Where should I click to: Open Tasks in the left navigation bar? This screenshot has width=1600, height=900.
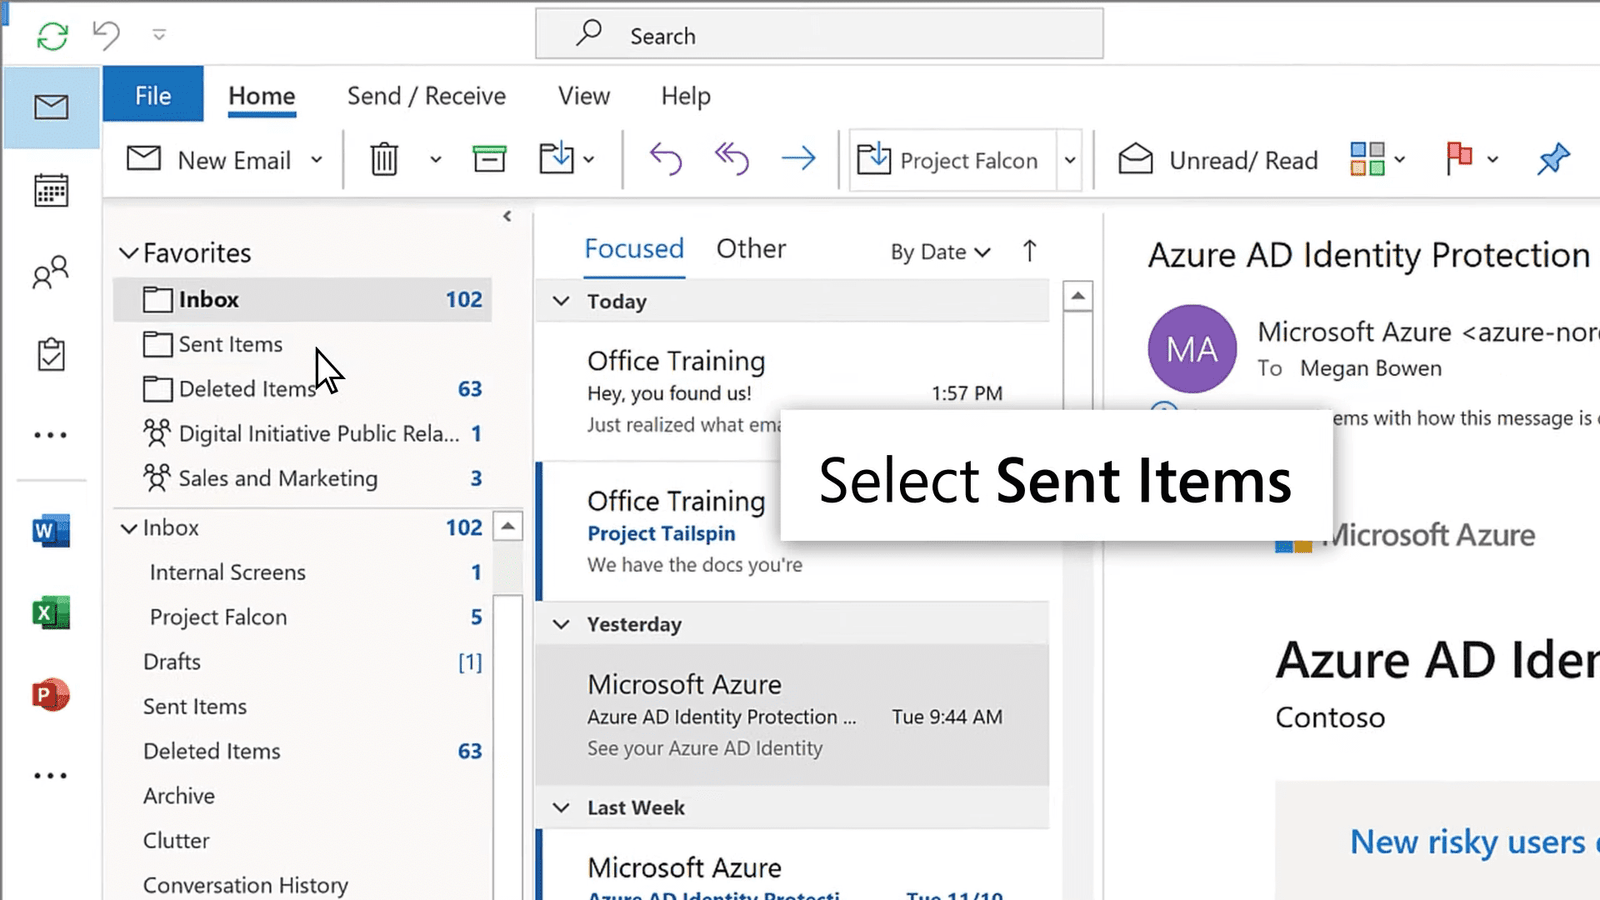[51, 354]
